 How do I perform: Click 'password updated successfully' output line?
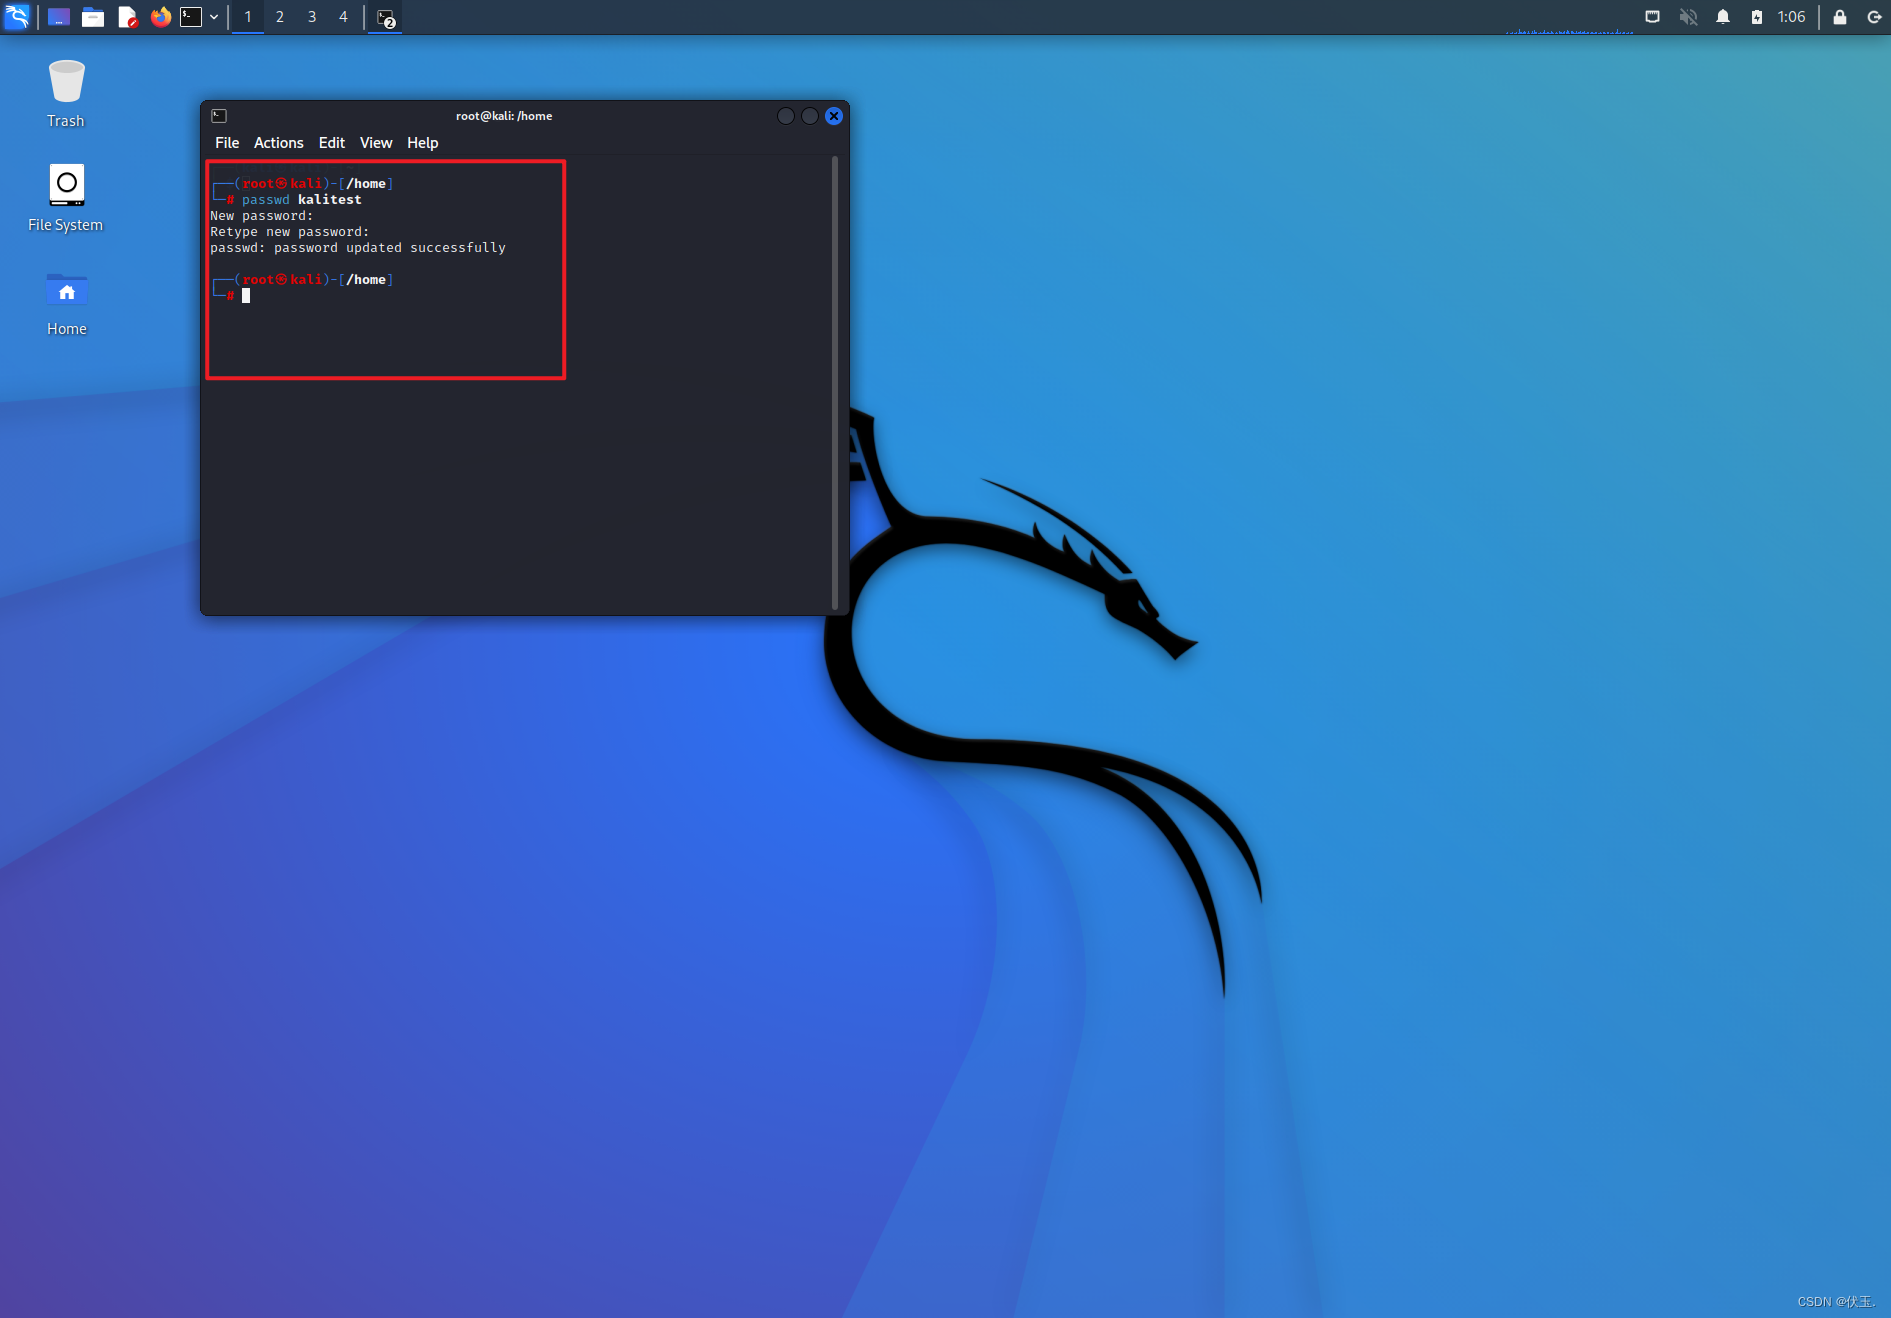coord(358,248)
